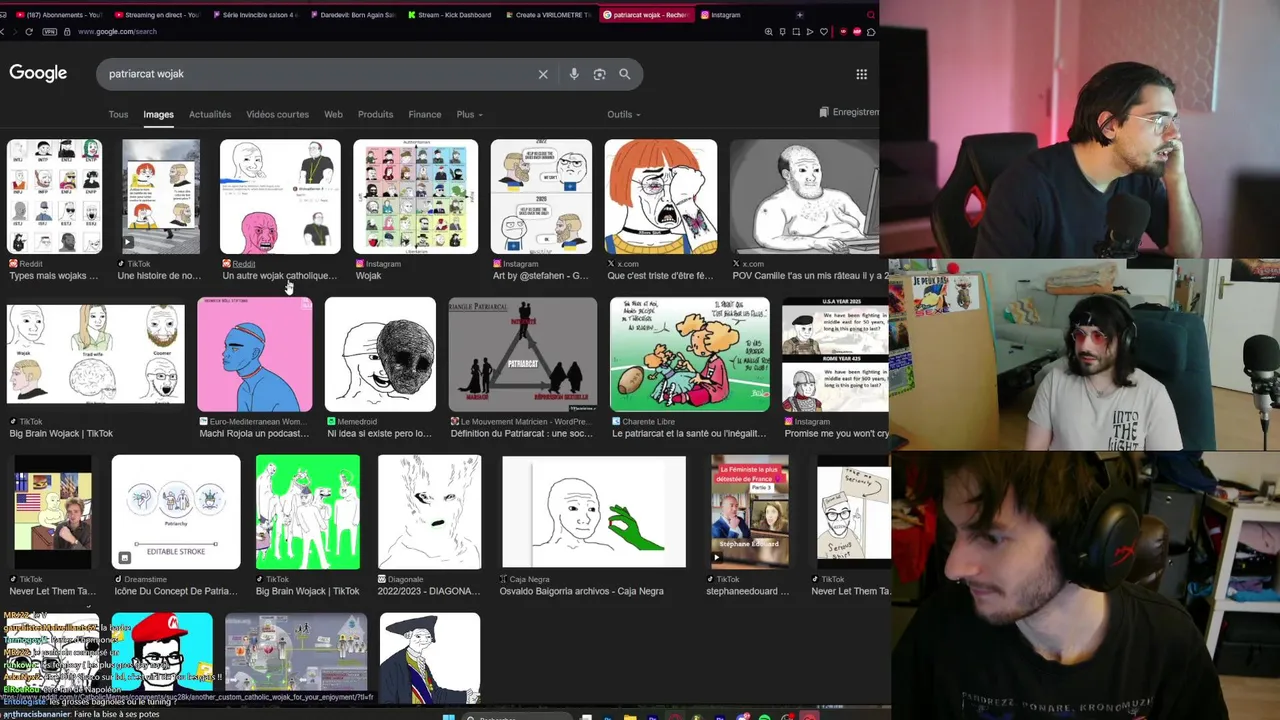Open 'stephaneedouard' TikTok video thumbnail

pyautogui.click(x=749, y=512)
